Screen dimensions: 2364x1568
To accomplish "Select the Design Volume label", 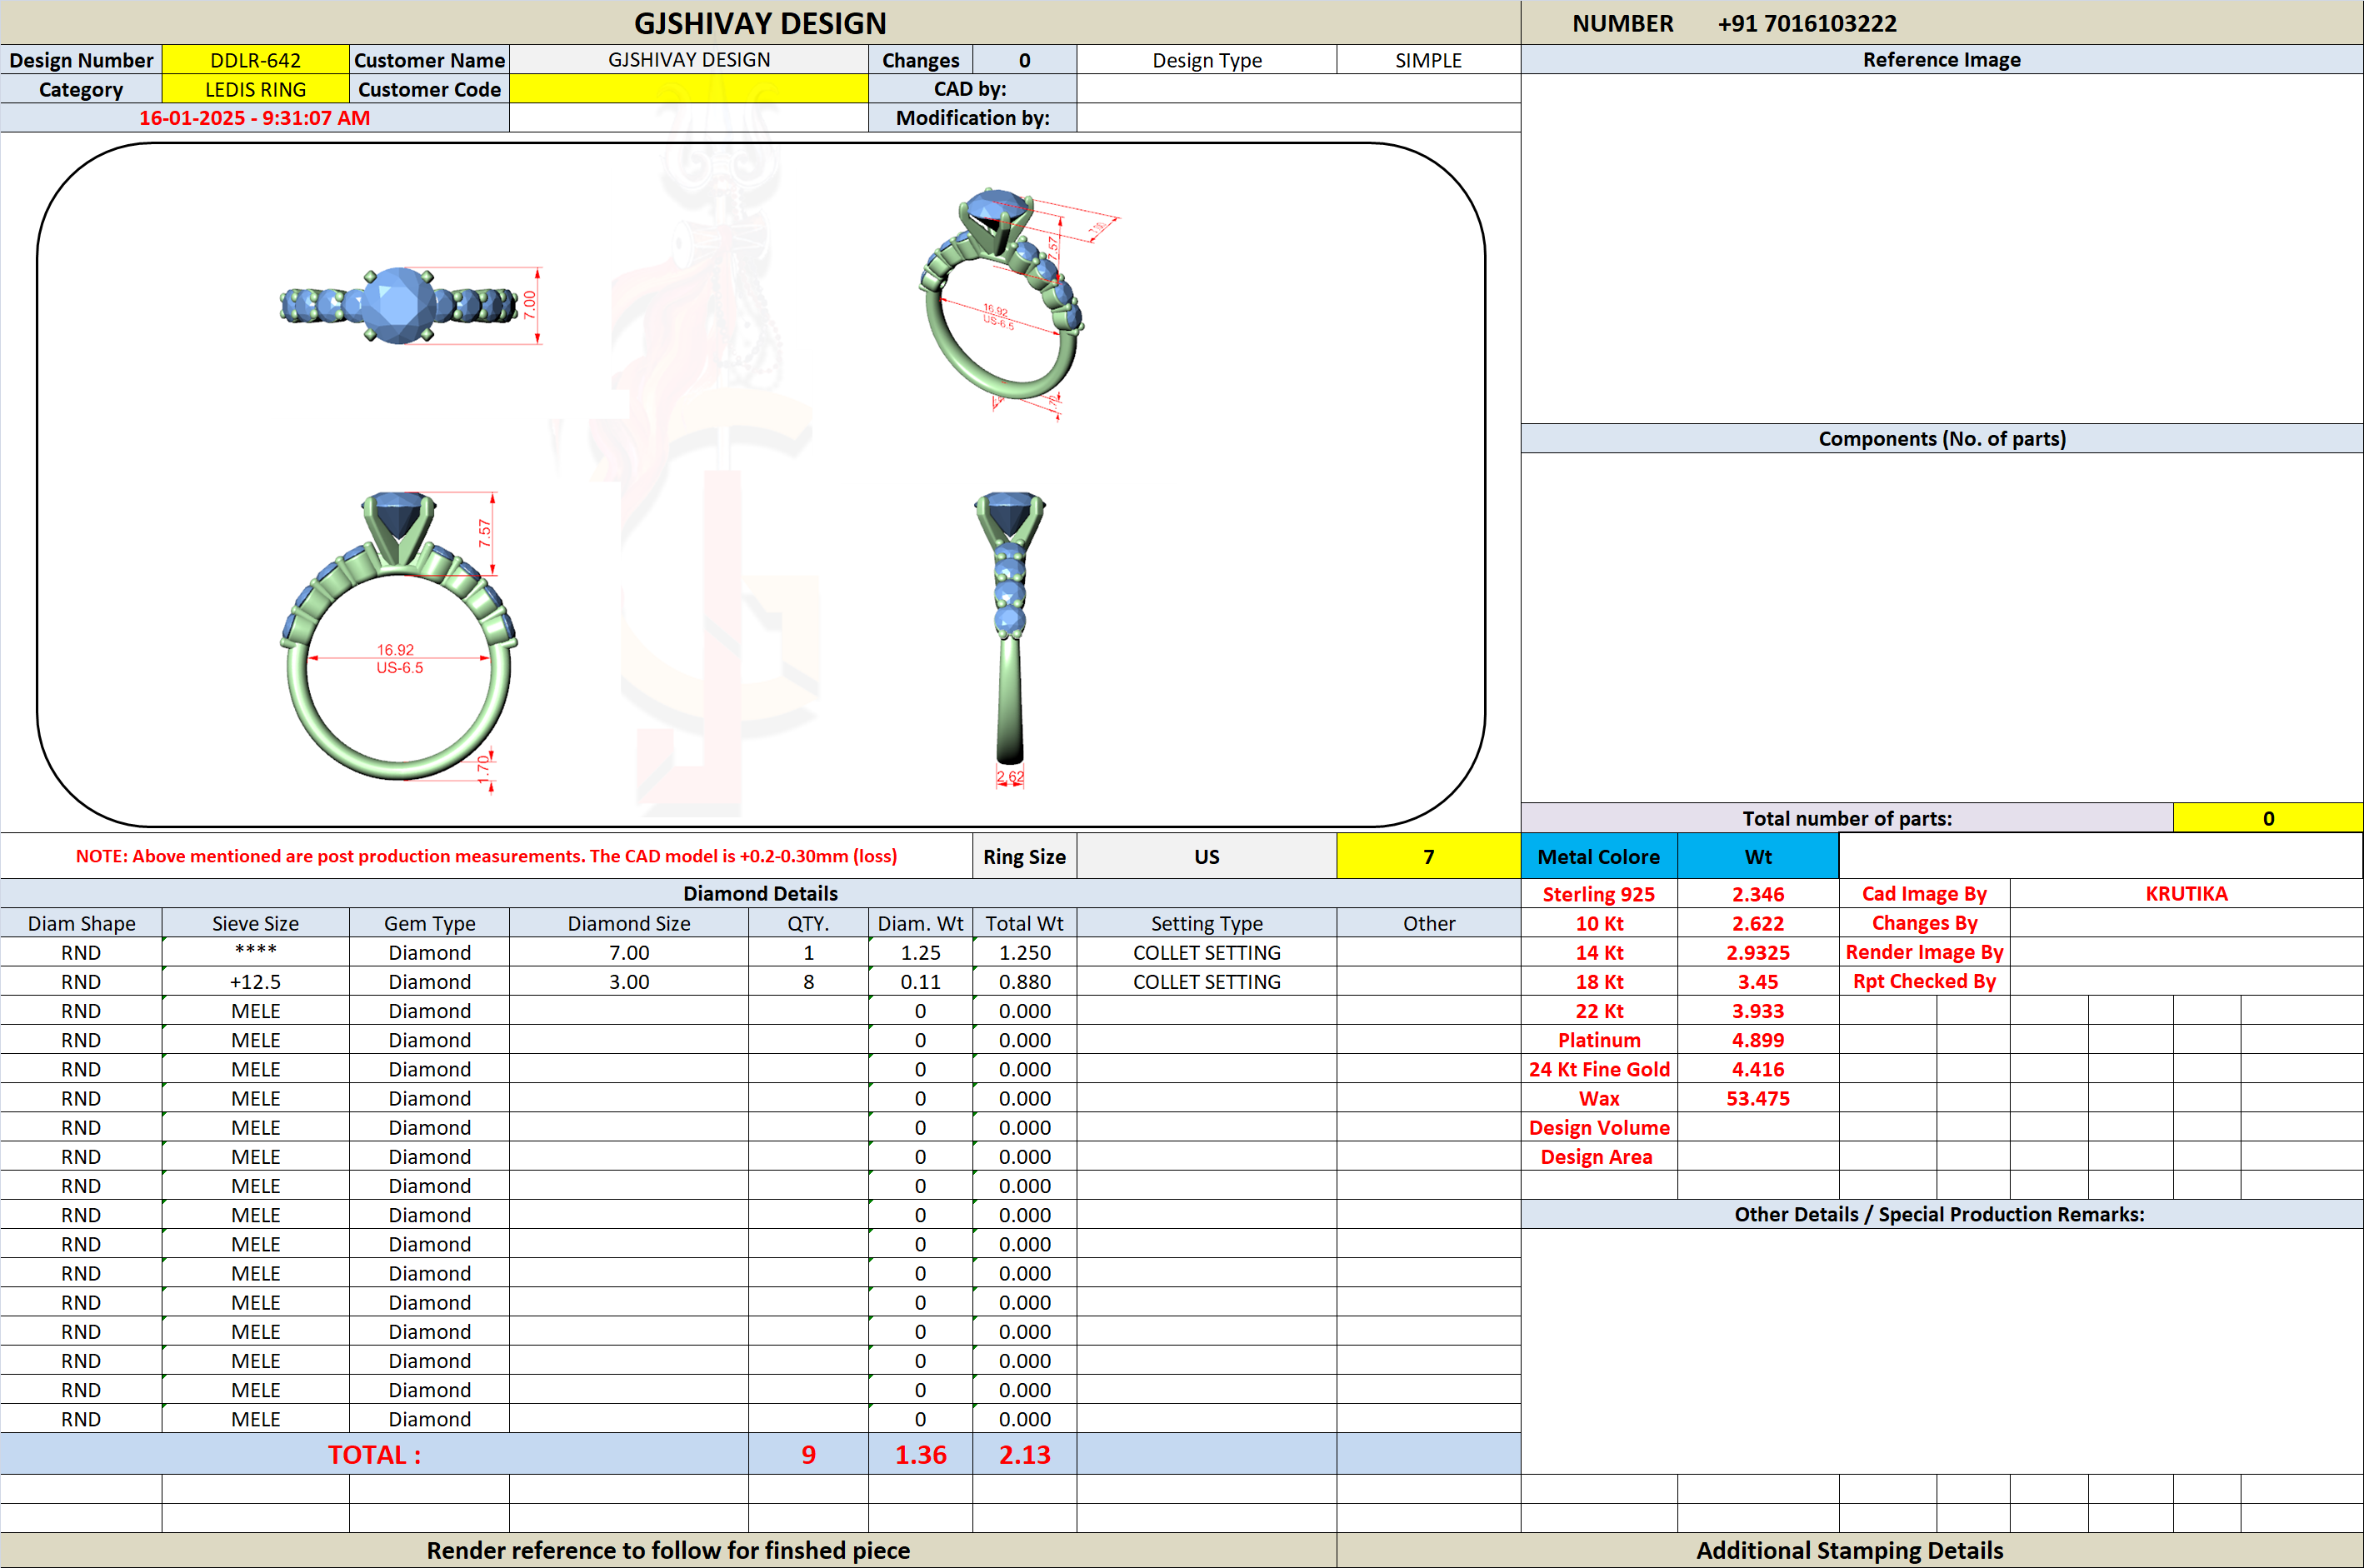I will click(1598, 1127).
